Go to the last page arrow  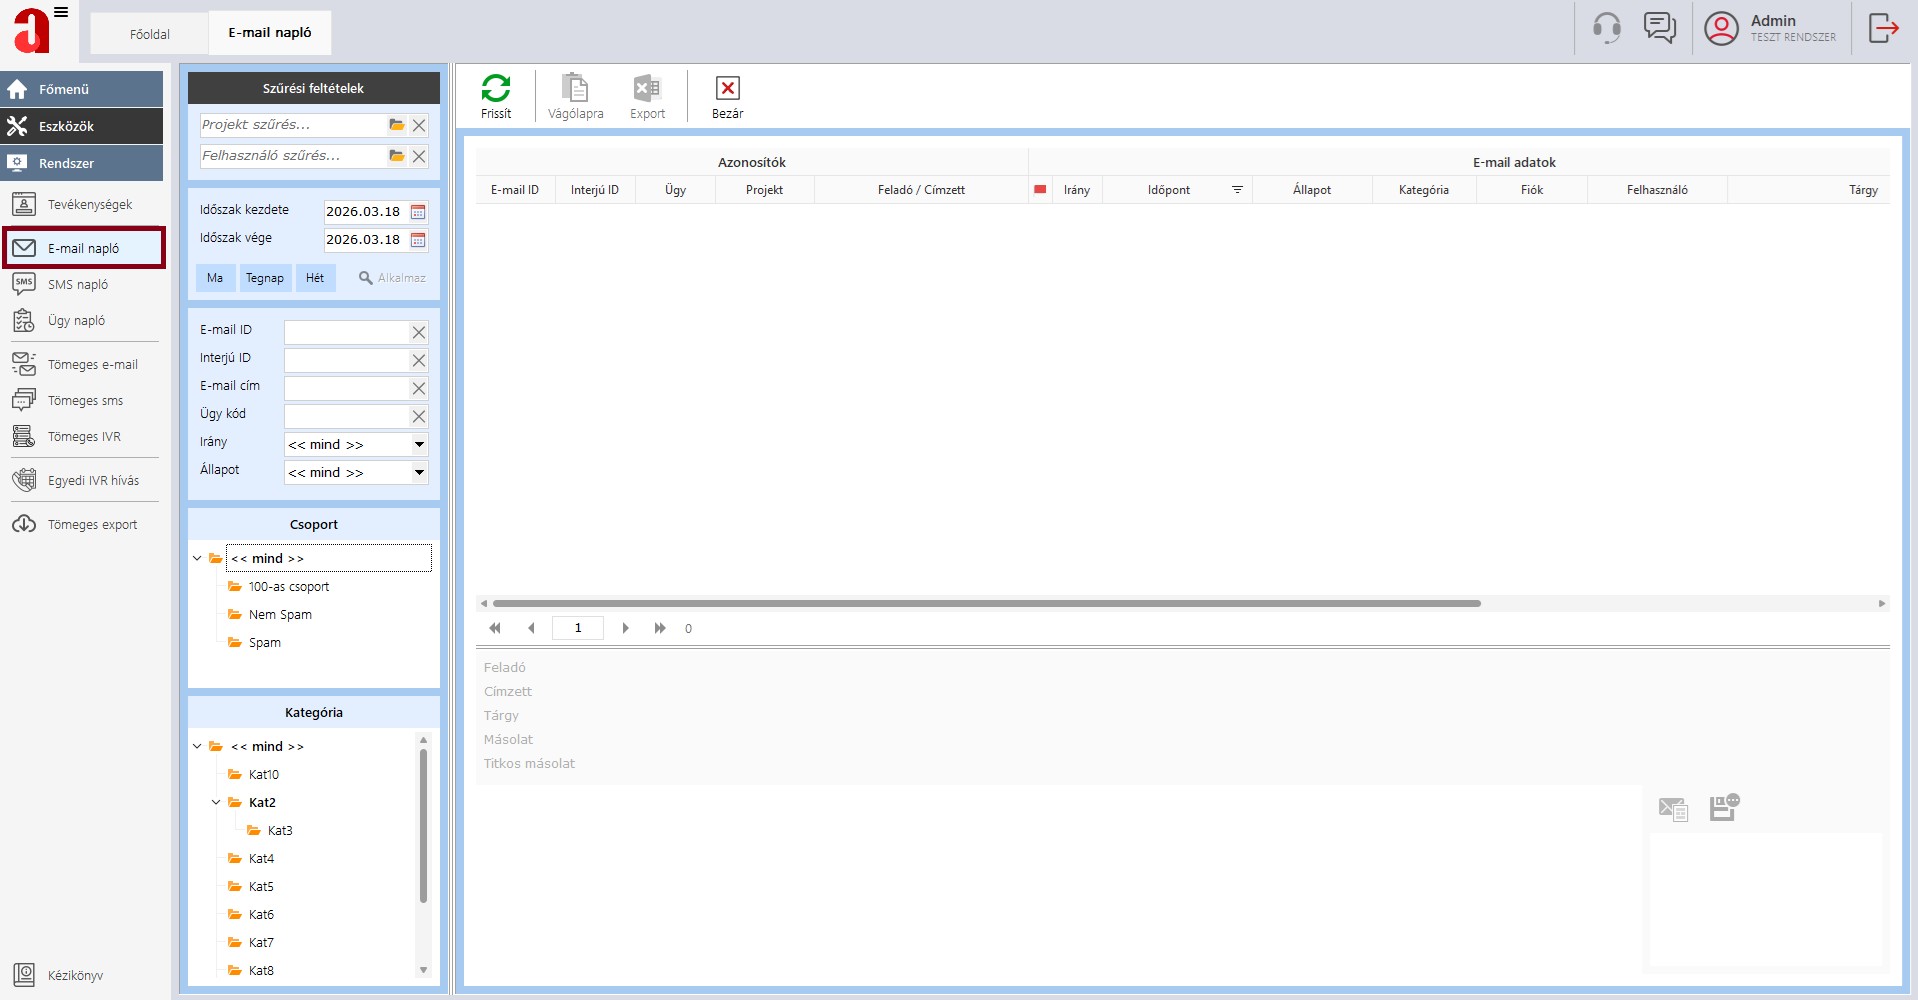pos(660,628)
